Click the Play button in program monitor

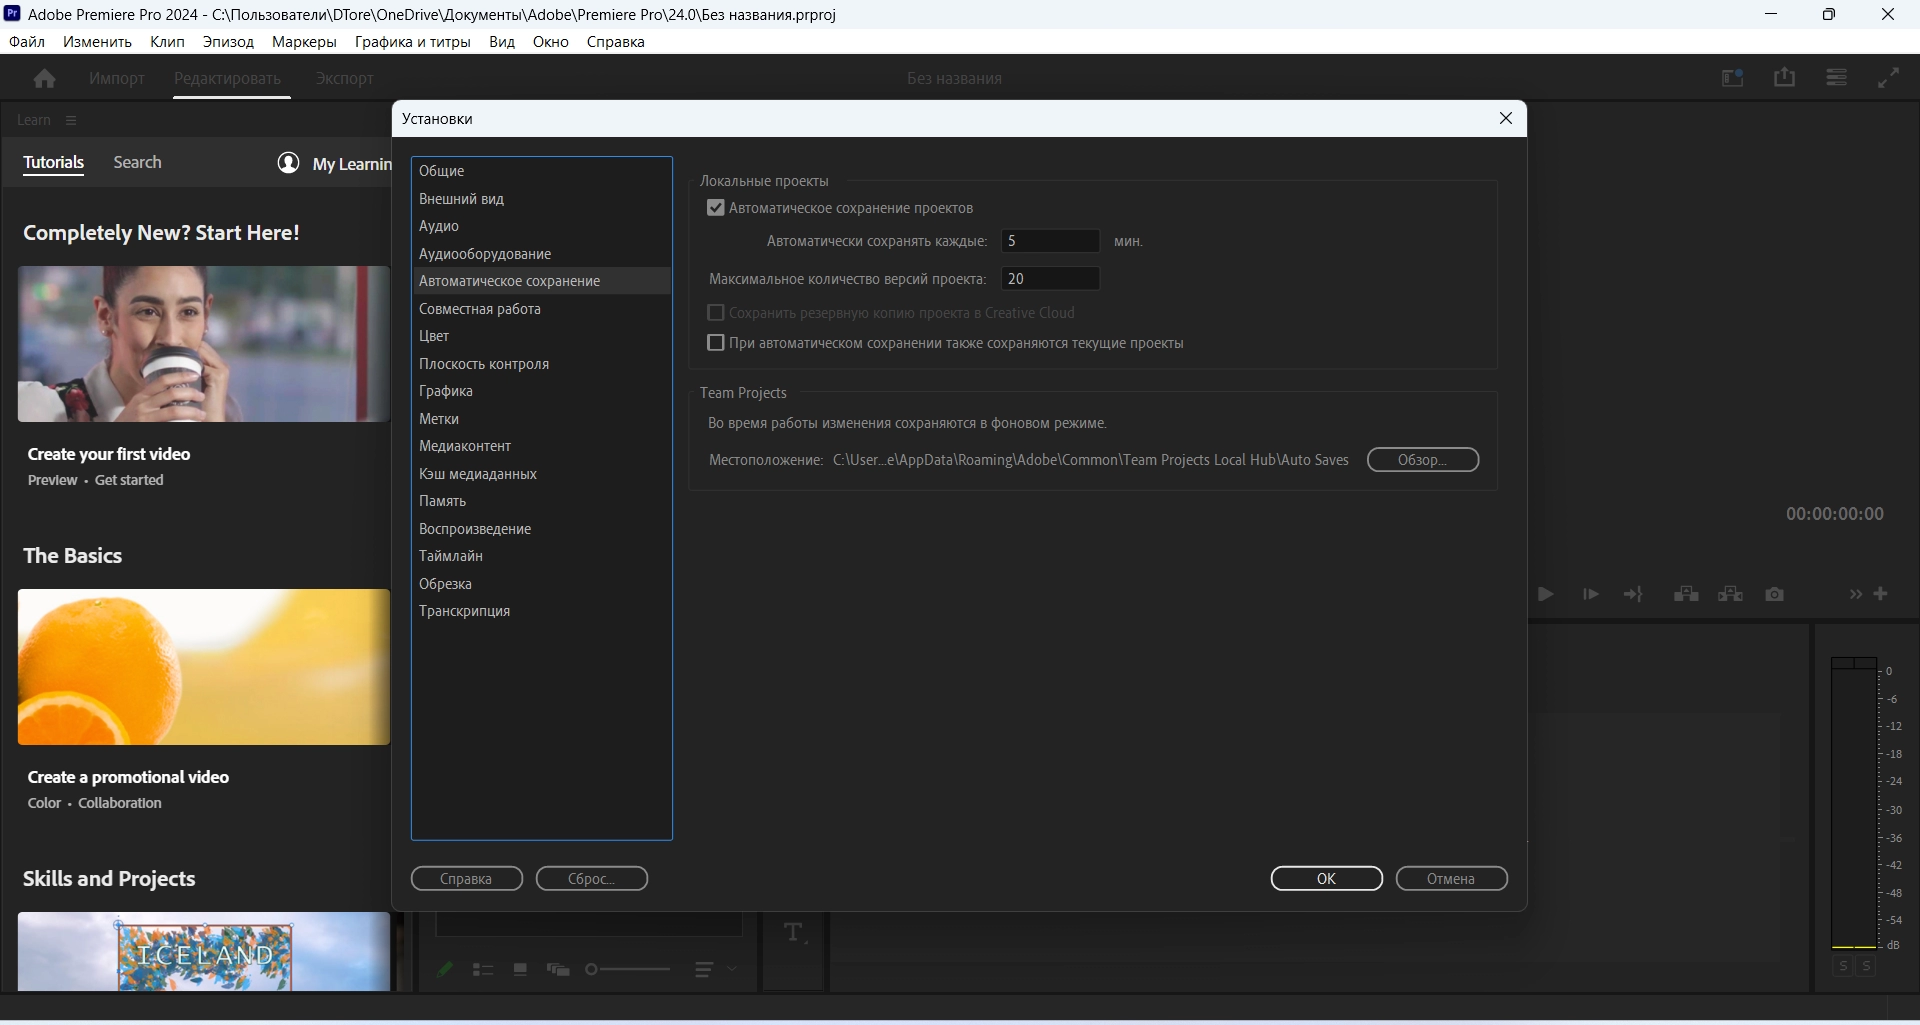pyautogui.click(x=1546, y=594)
